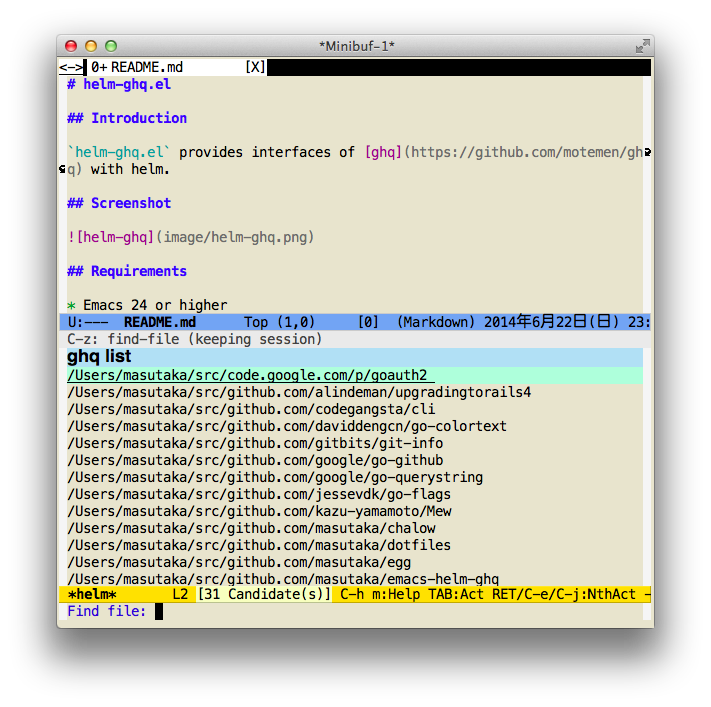This screenshot has height=707, width=711.
Task: Close the README.md tab with [X]
Action: coord(255,67)
